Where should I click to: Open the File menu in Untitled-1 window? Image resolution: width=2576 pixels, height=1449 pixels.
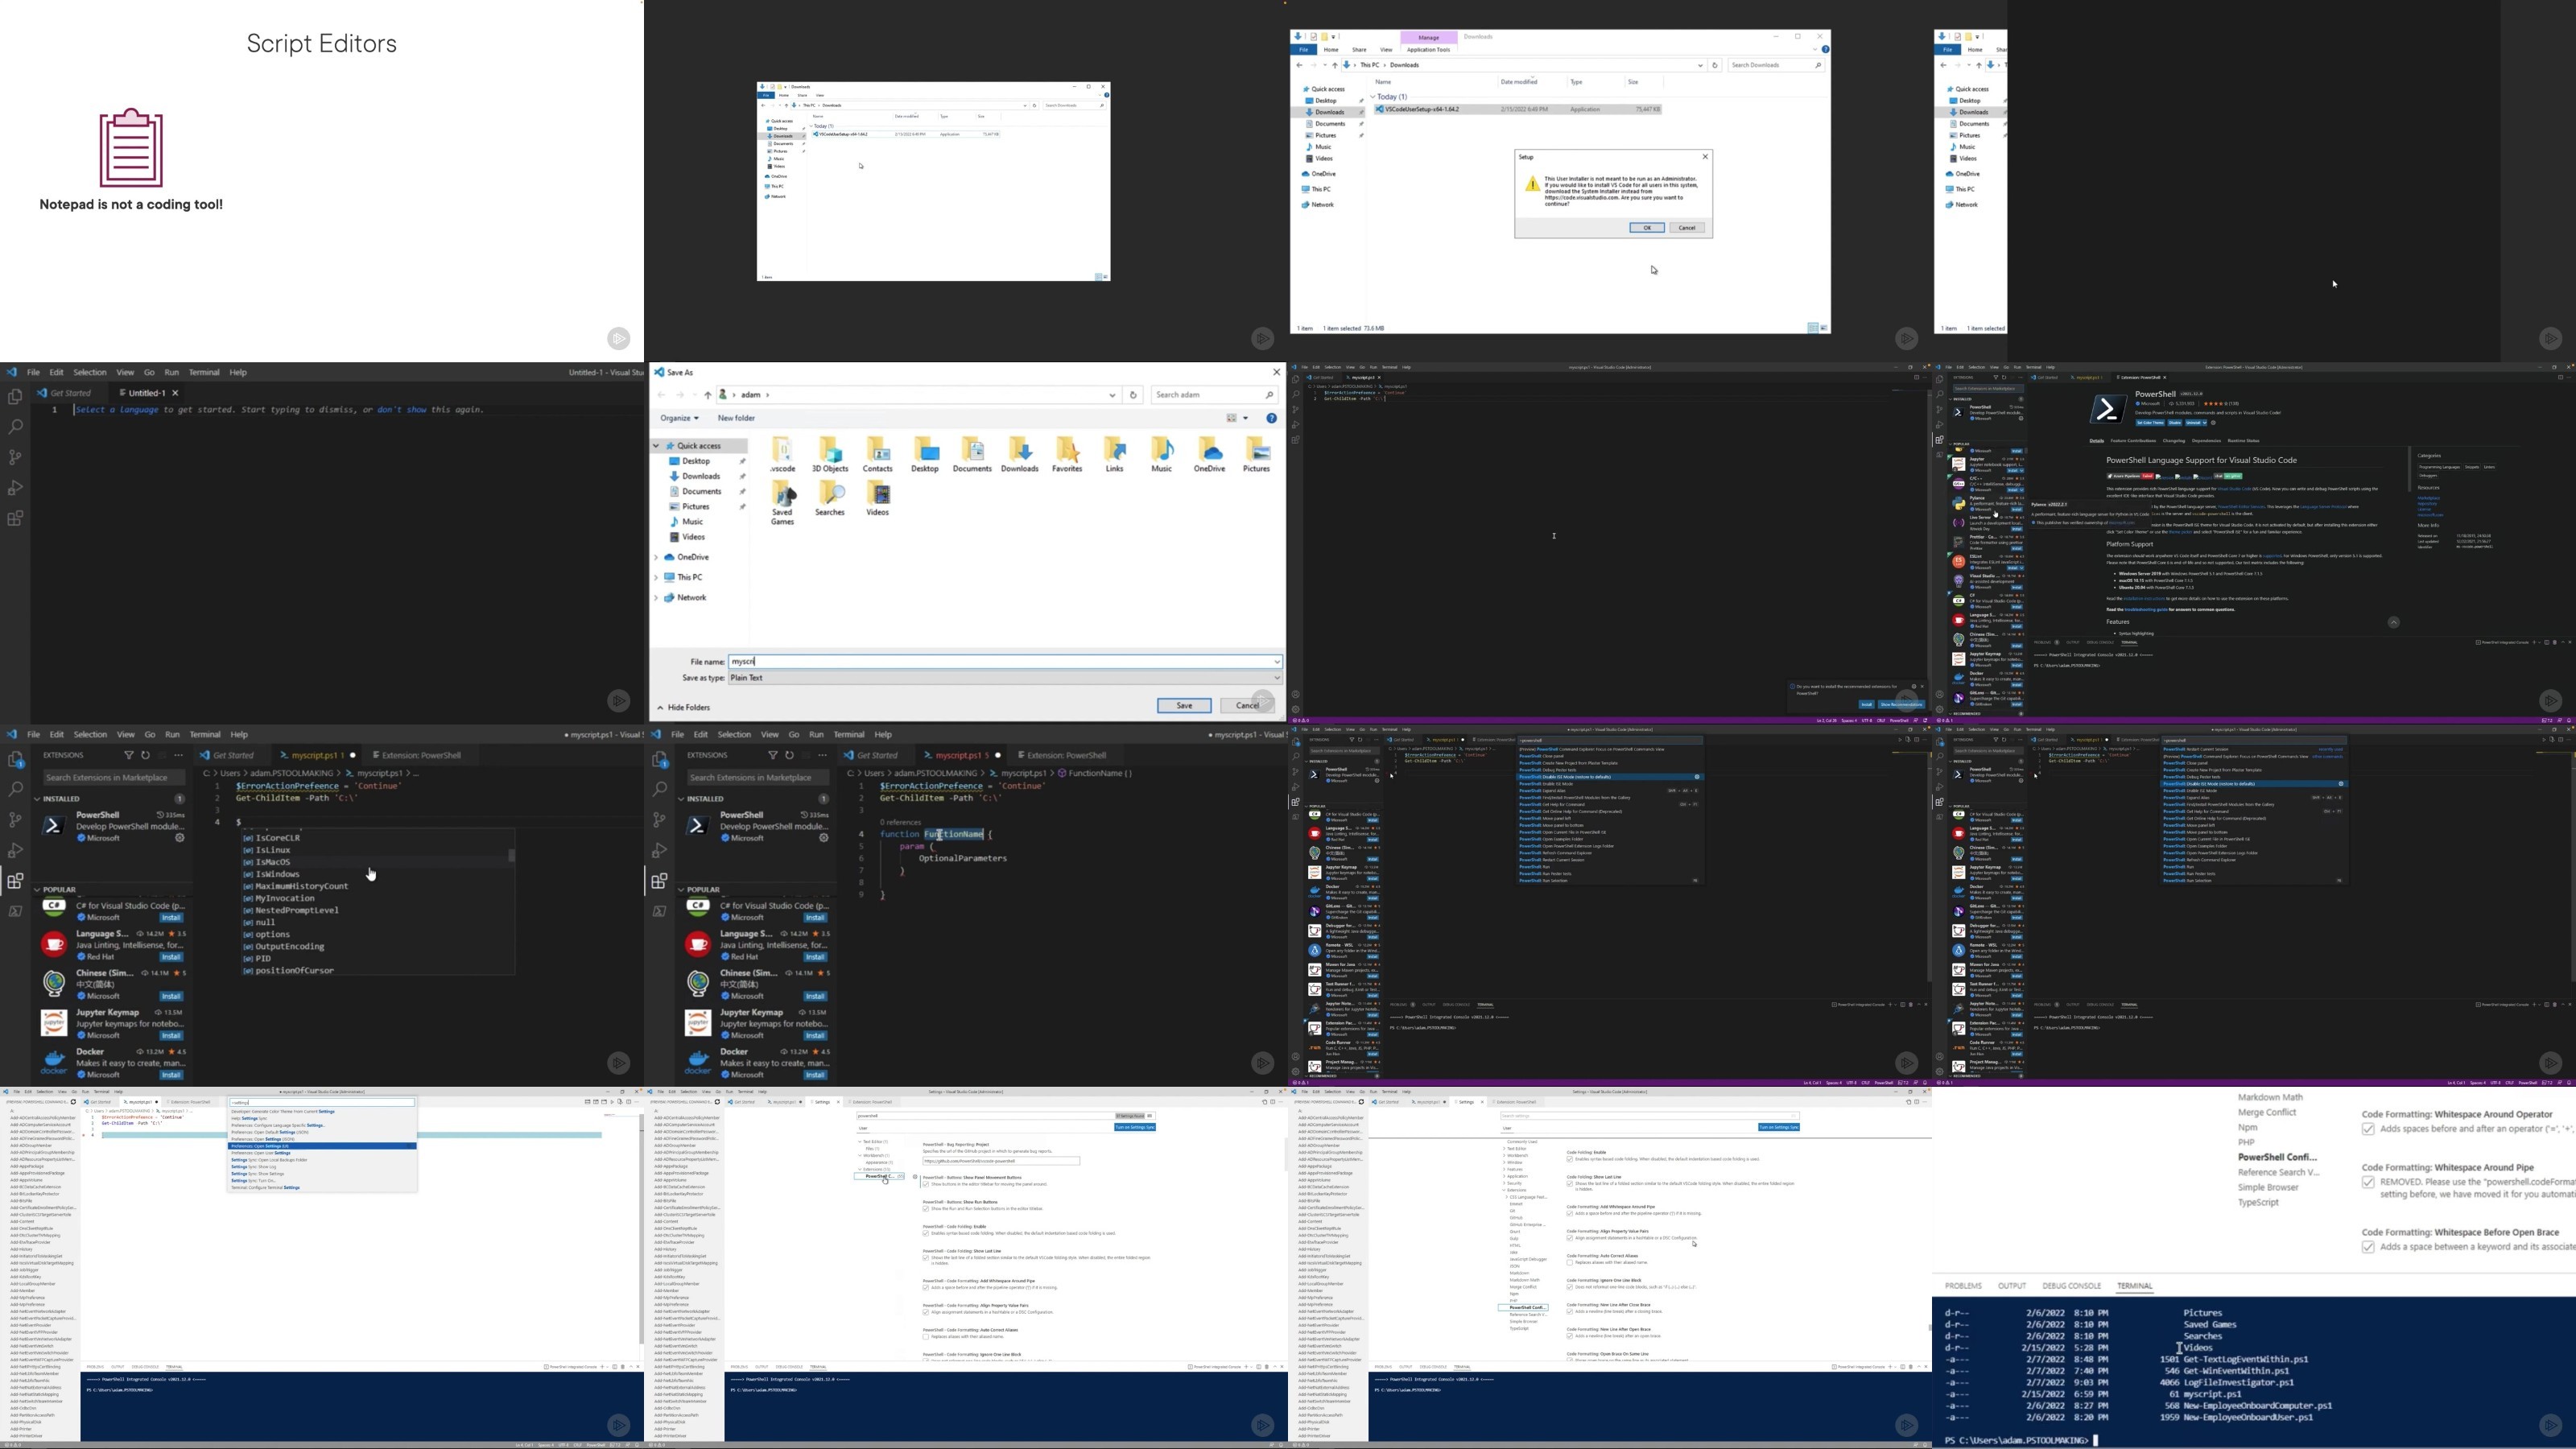pos(33,372)
